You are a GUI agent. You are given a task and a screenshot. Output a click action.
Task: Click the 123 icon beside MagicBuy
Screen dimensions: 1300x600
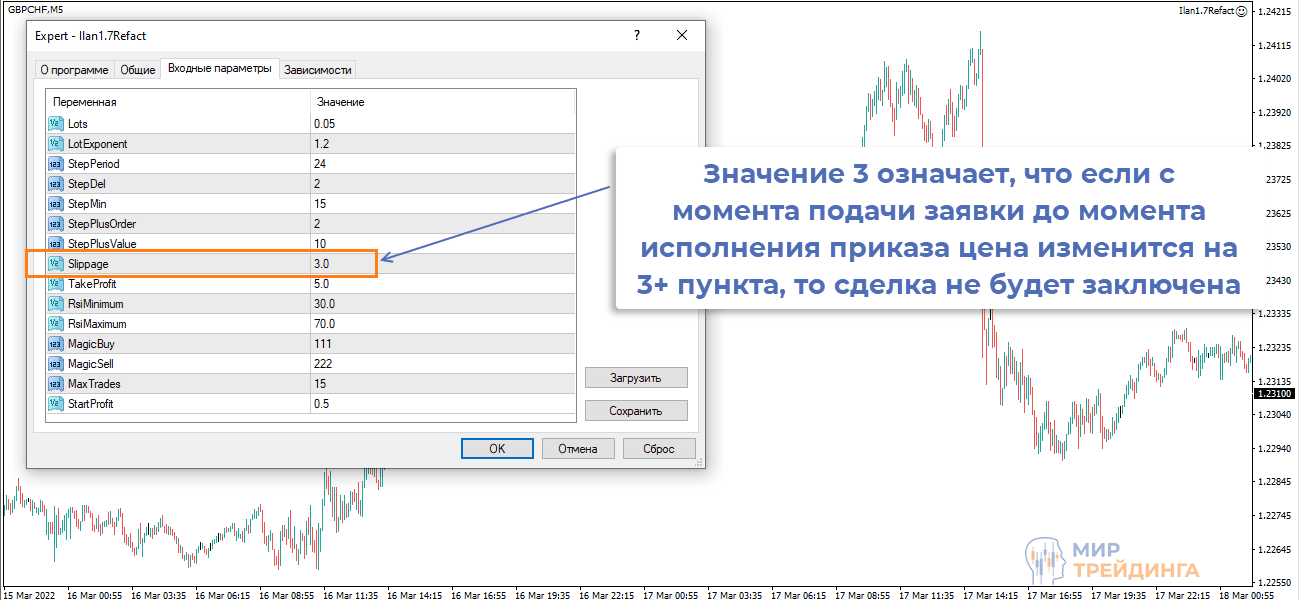(55, 343)
